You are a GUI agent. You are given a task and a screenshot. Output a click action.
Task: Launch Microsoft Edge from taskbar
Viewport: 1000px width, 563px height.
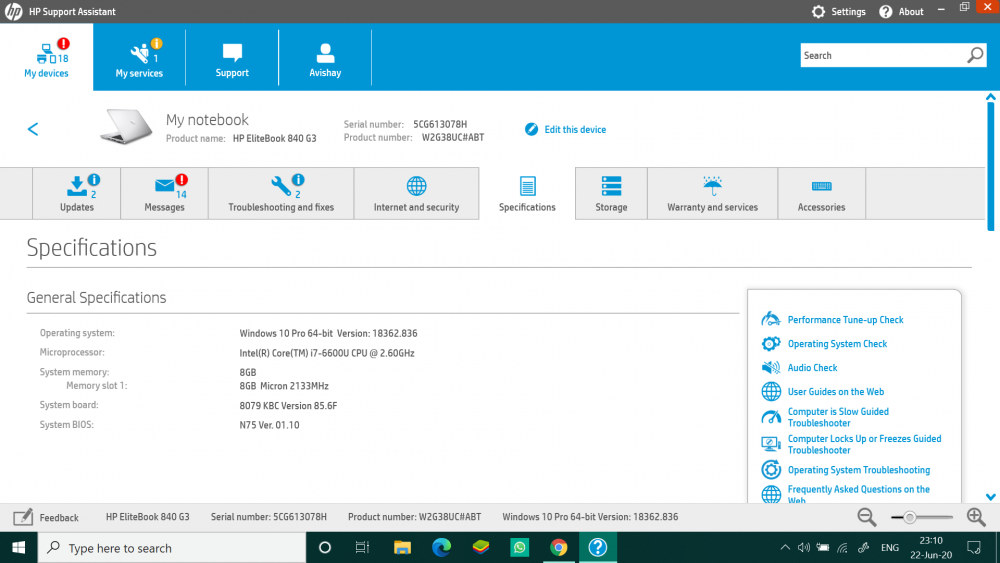click(441, 548)
